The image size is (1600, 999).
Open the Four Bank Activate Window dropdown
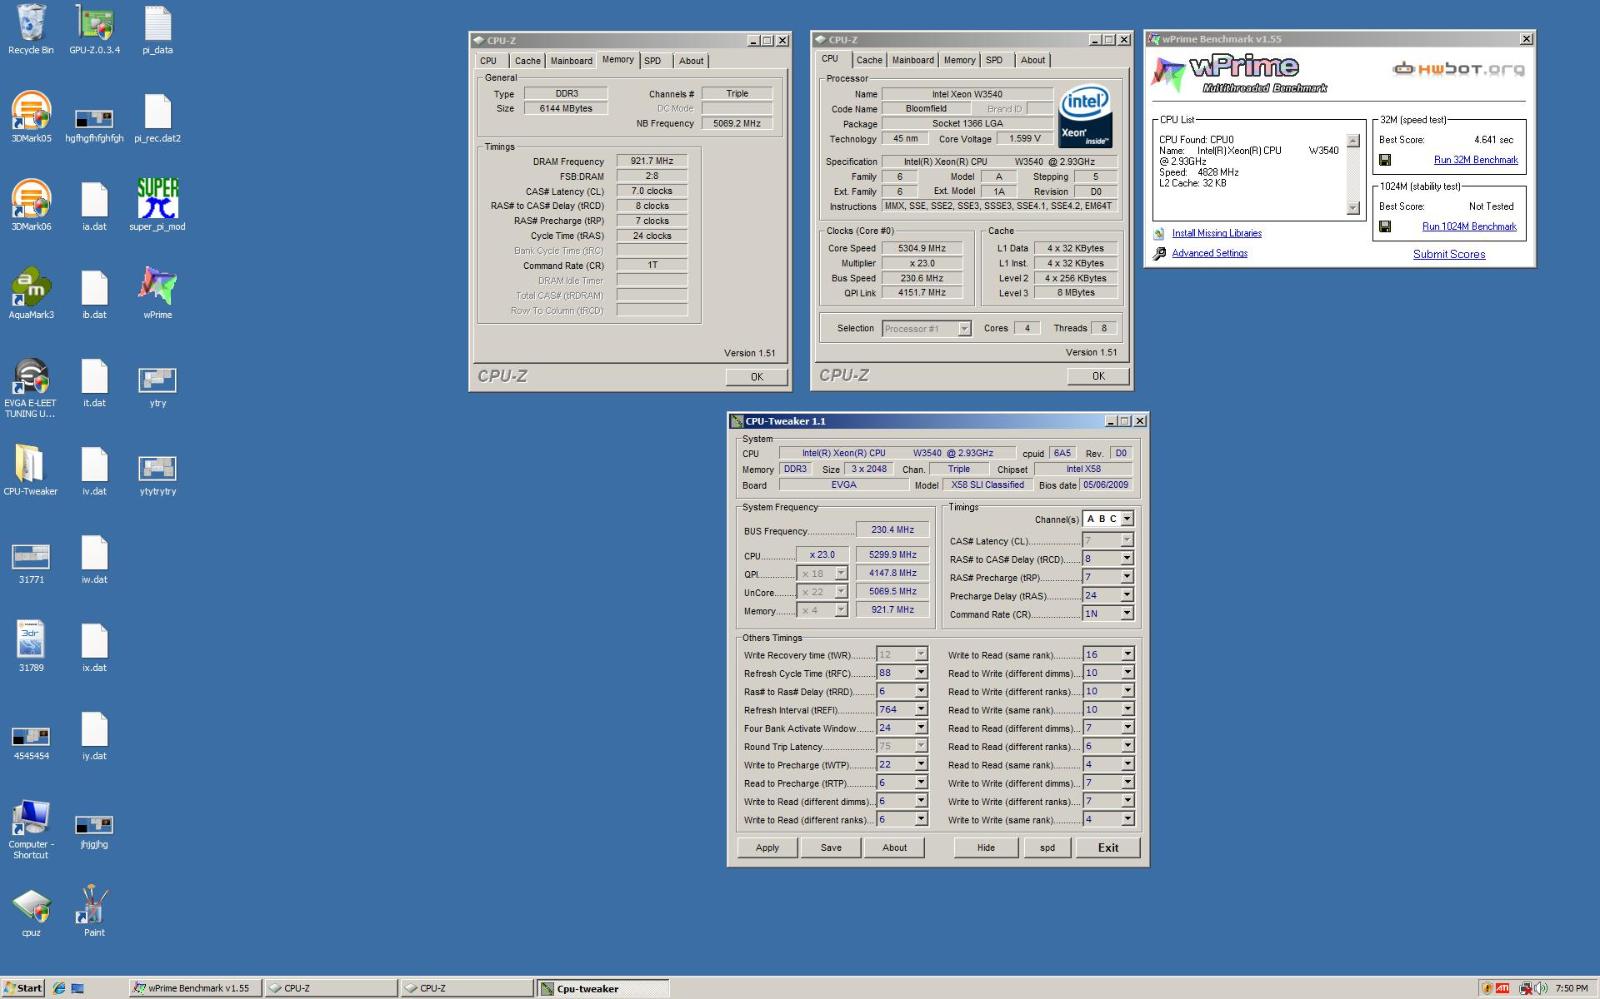pyautogui.click(x=921, y=728)
